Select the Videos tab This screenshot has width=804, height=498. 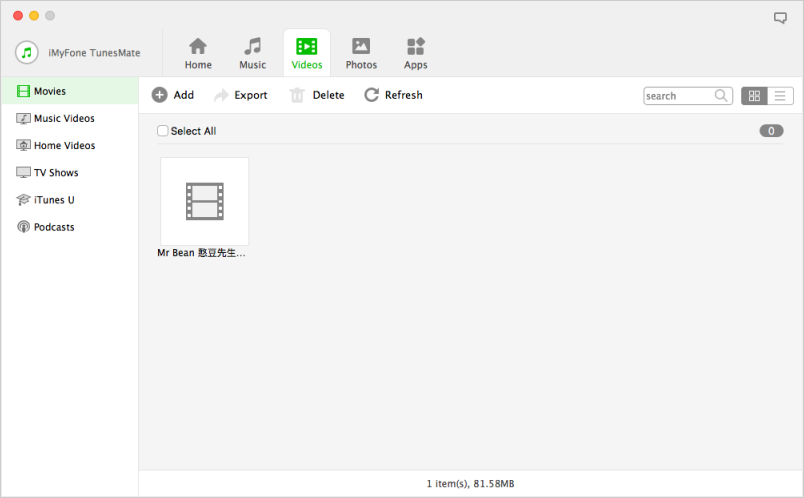(307, 53)
